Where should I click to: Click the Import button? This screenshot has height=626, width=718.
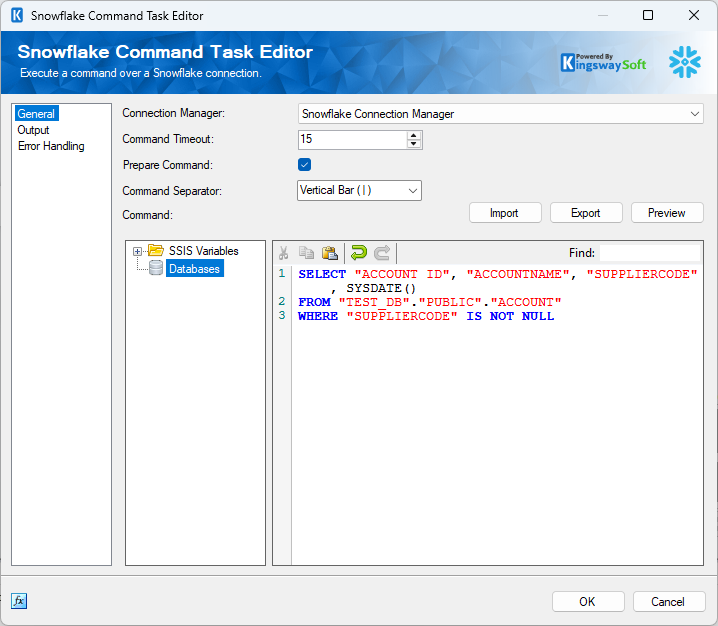tap(504, 213)
